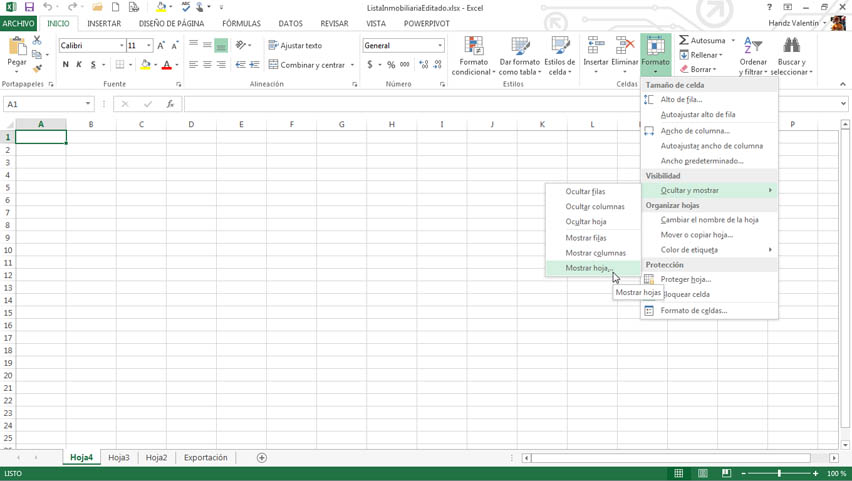The width and height of the screenshot is (852, 481).
Task: Expand the General number format dropdown
Action: click(439, 46)
